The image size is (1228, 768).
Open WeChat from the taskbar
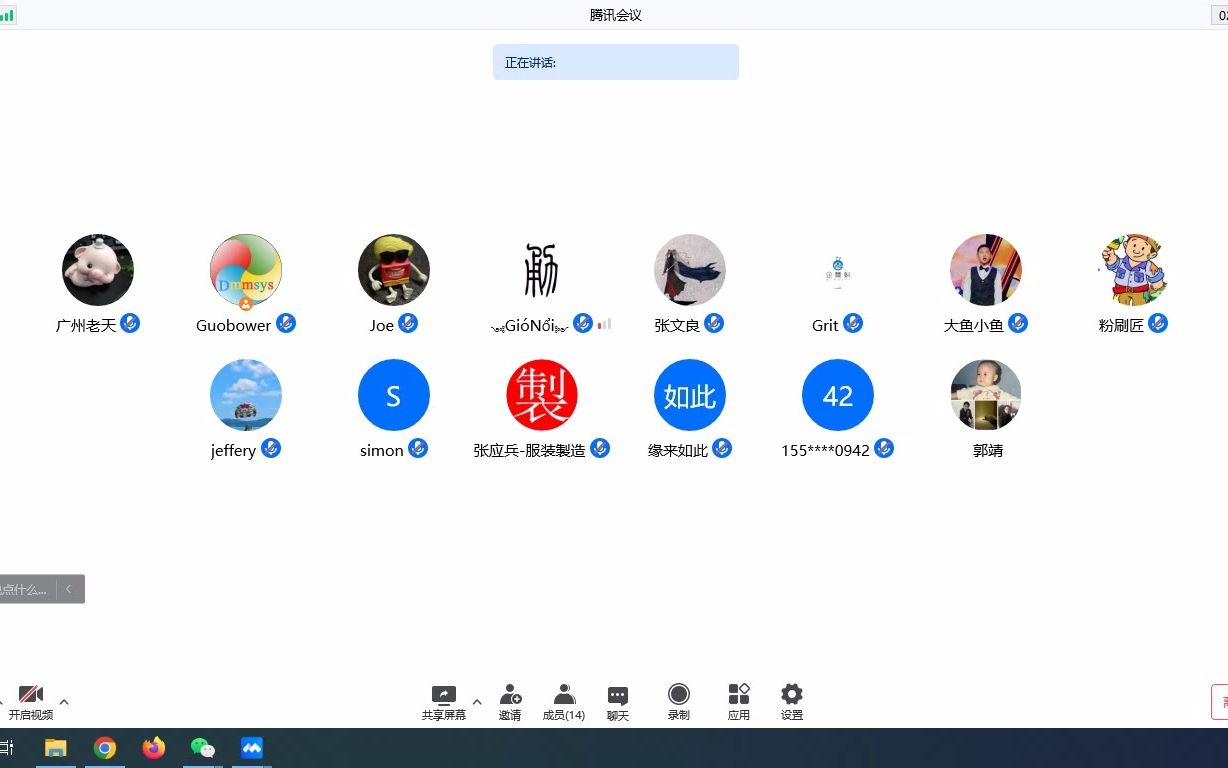(202, 747)
